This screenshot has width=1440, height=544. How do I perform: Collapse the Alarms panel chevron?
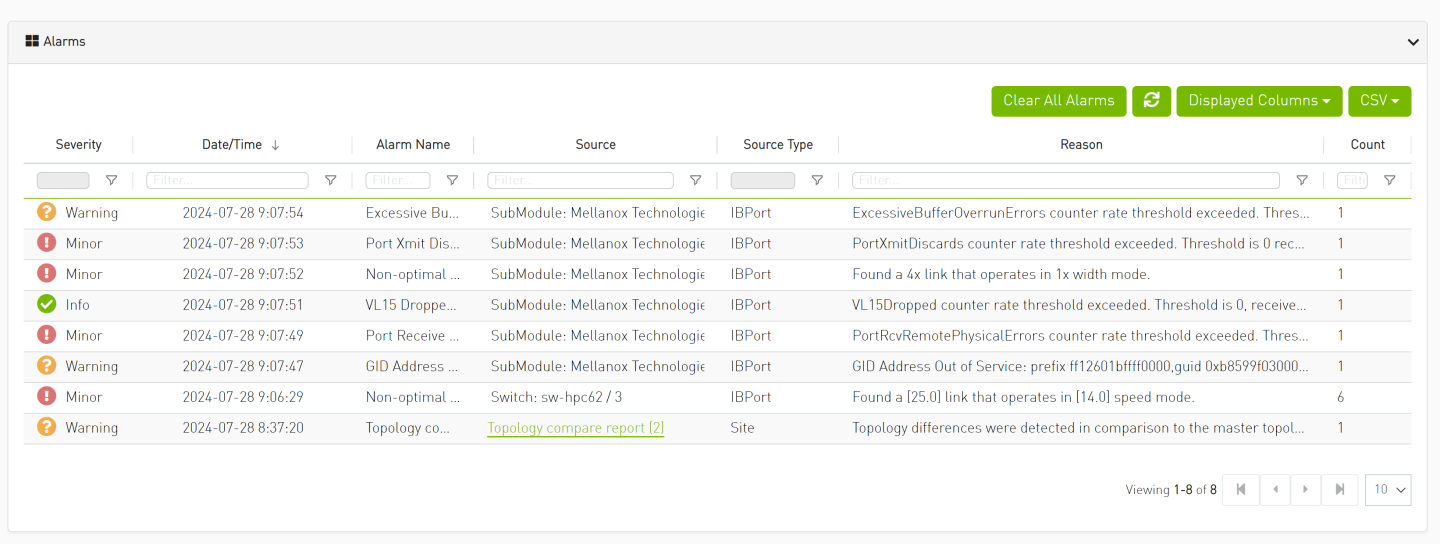point(1413,42)
